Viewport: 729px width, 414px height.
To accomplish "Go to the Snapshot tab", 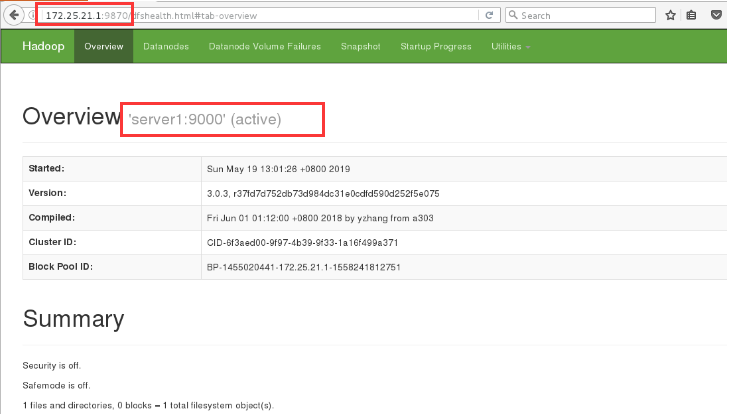I will (360, 47).
